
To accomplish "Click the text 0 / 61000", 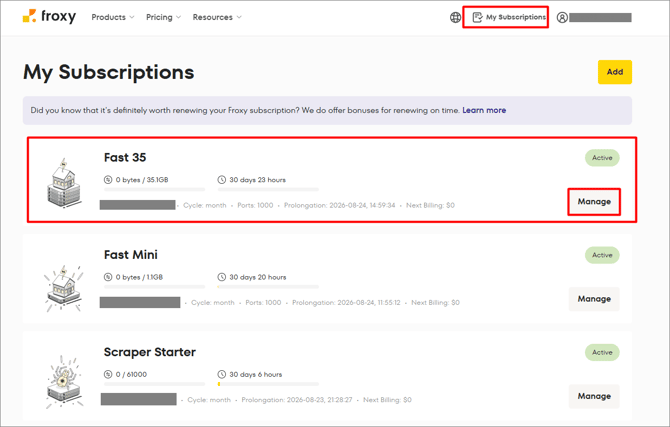I will point(131,374).
